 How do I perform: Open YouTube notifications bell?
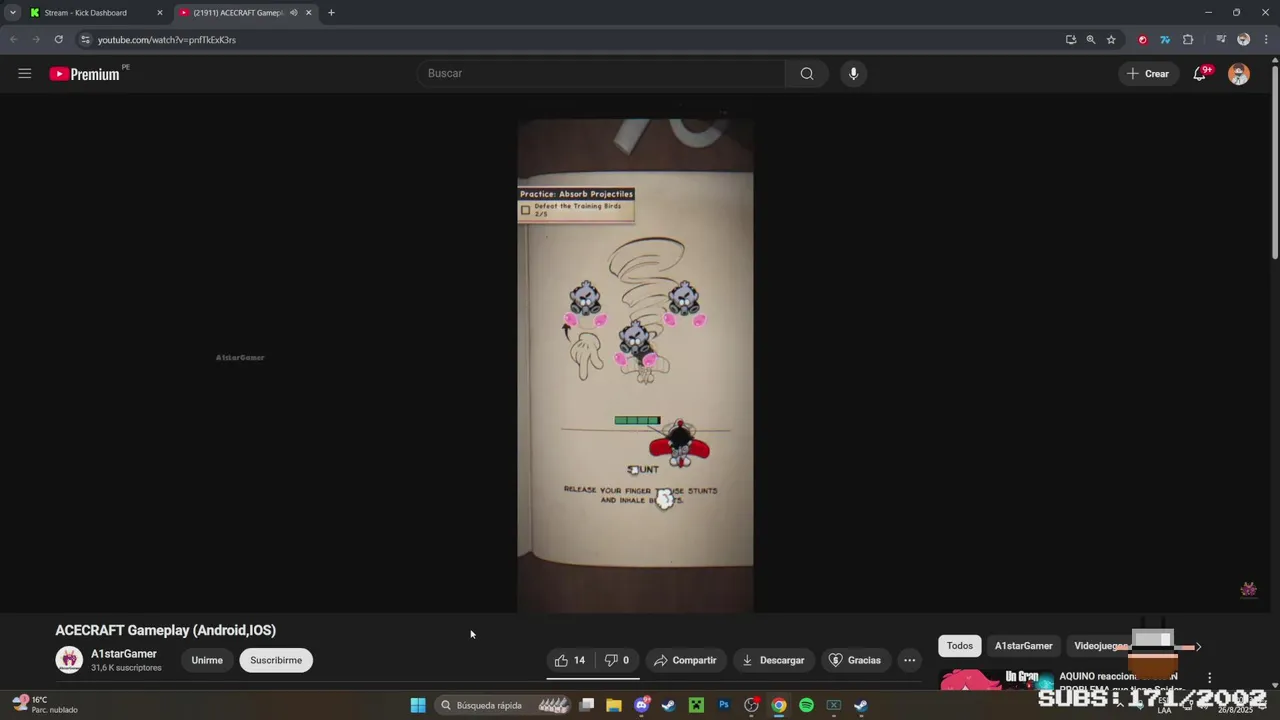point(1200,73)
